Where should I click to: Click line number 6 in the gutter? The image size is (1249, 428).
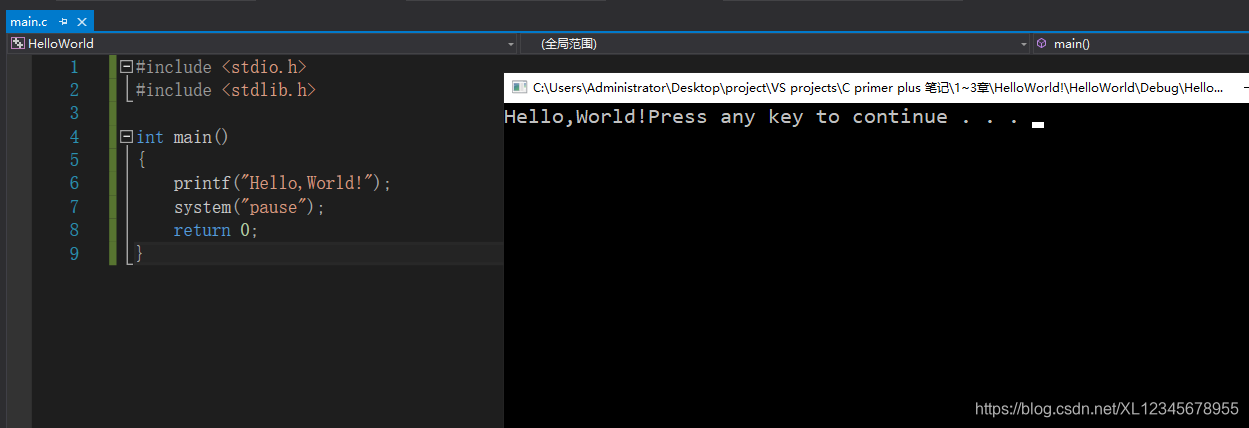[x=73, y=183]
